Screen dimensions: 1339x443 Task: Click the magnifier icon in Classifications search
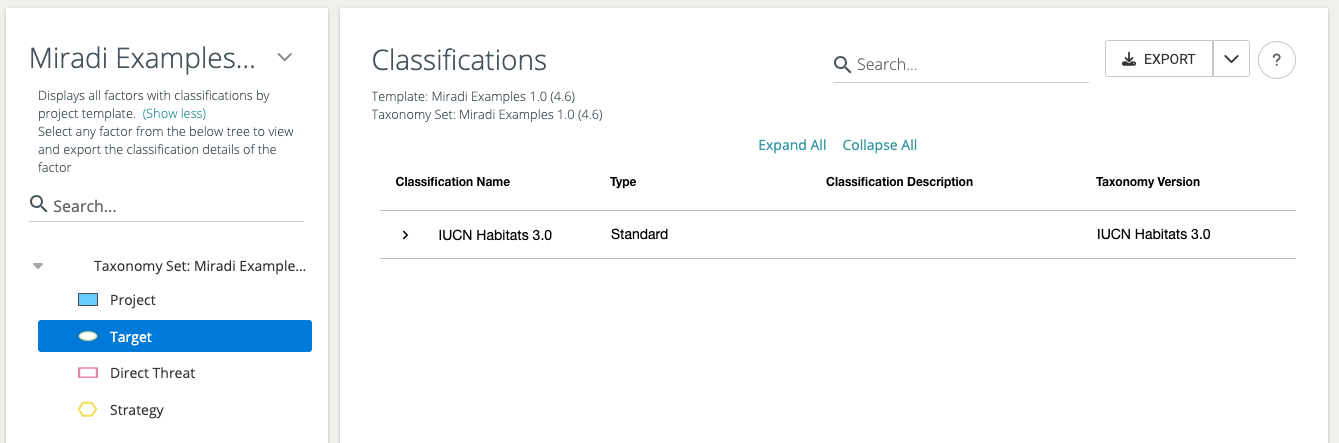(843, 64)
